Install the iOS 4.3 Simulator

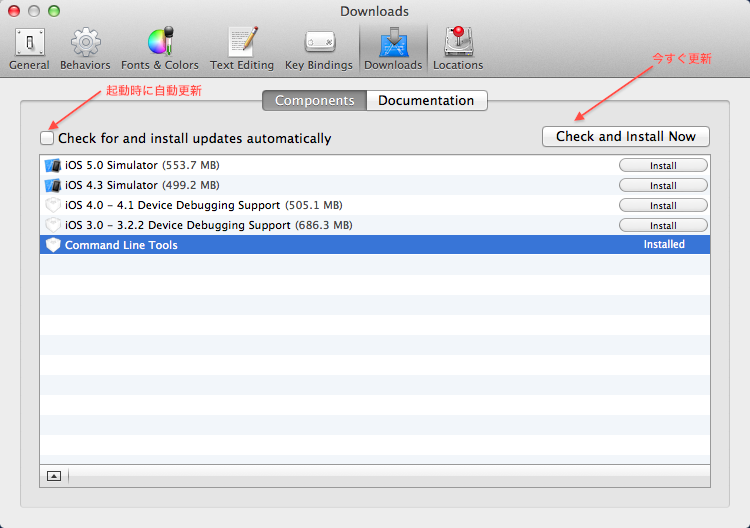(x=663, y=186)
